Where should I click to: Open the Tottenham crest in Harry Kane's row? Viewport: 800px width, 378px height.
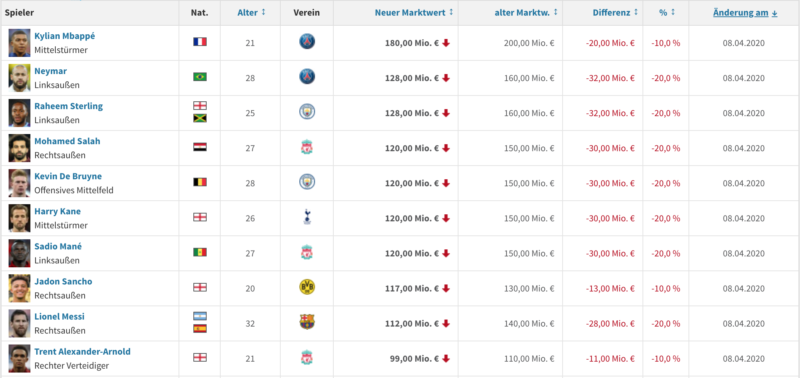point(307,217)
